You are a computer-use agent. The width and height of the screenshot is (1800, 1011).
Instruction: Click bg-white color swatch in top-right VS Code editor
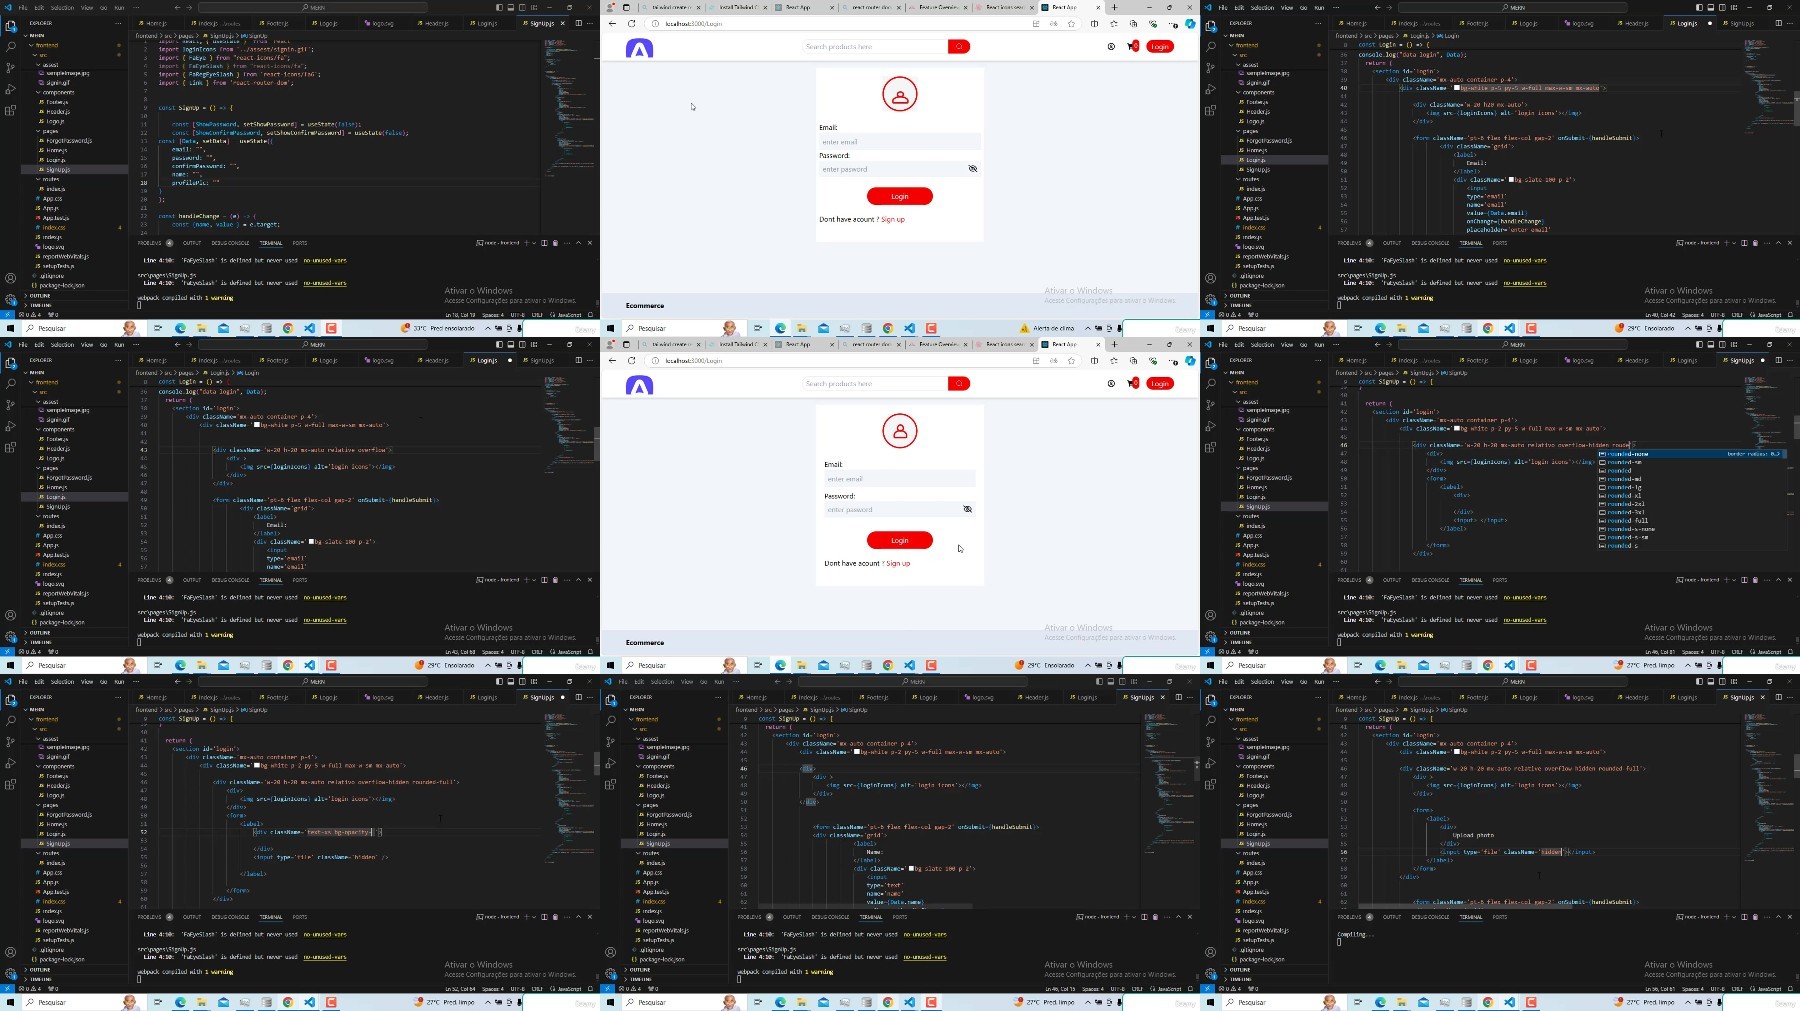coord(1457,88)
